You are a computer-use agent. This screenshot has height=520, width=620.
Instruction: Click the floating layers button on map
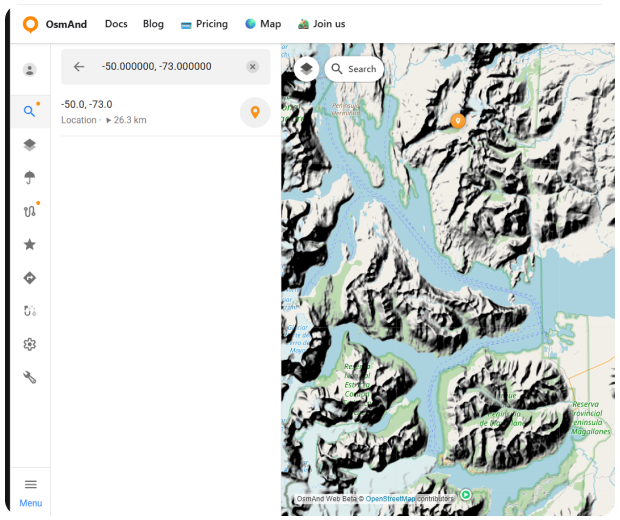(306, 68)
